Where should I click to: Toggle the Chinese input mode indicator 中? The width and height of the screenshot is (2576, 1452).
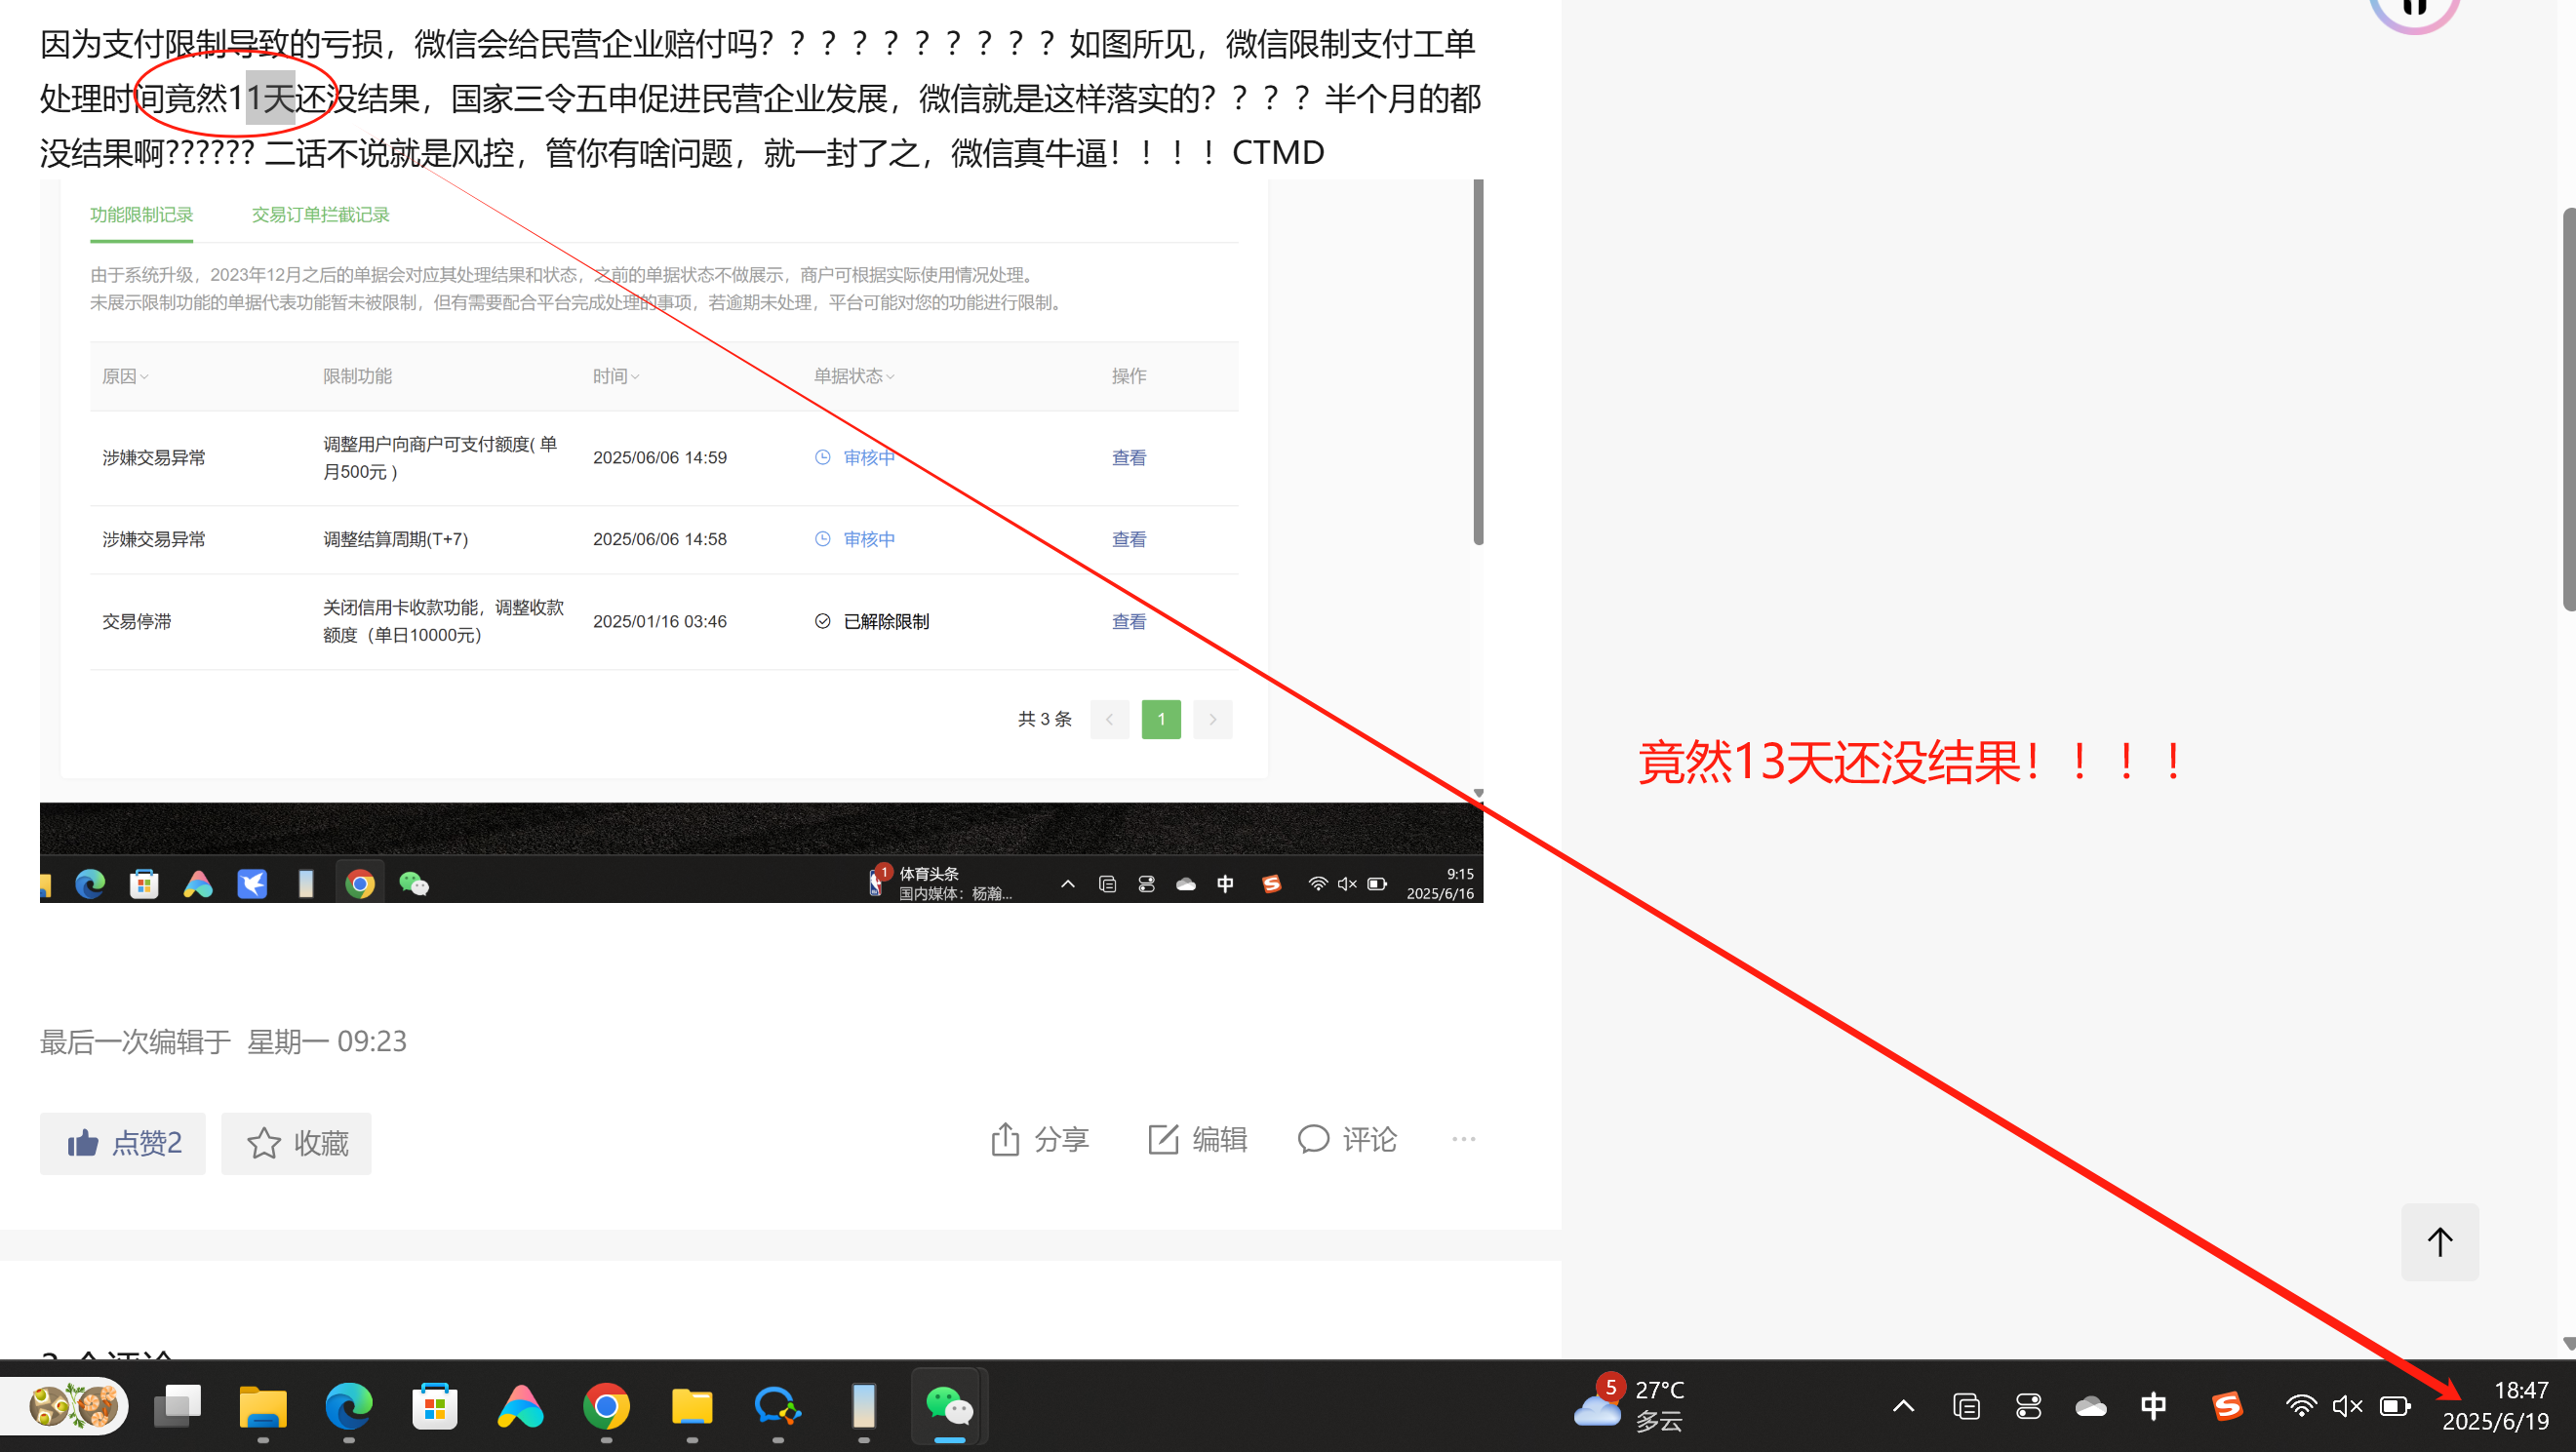click(2153, 1407)
